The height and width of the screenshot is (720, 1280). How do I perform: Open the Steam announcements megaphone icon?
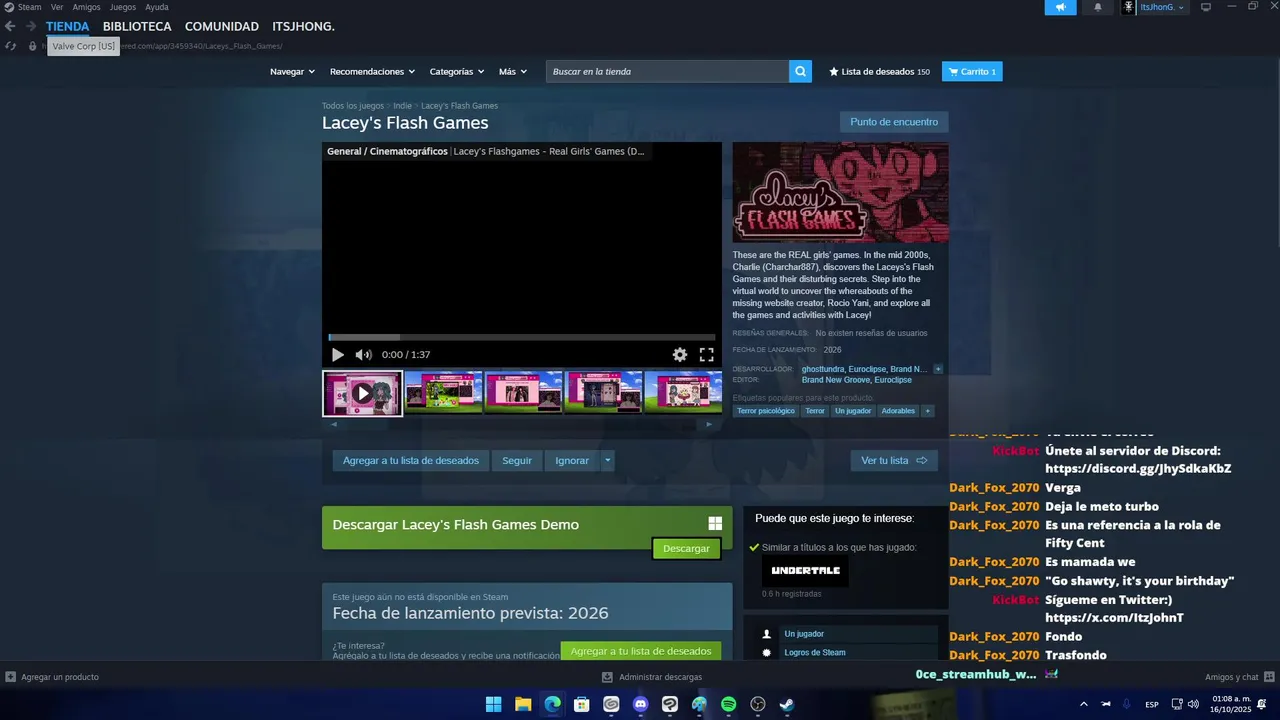tap(1061, 7)
